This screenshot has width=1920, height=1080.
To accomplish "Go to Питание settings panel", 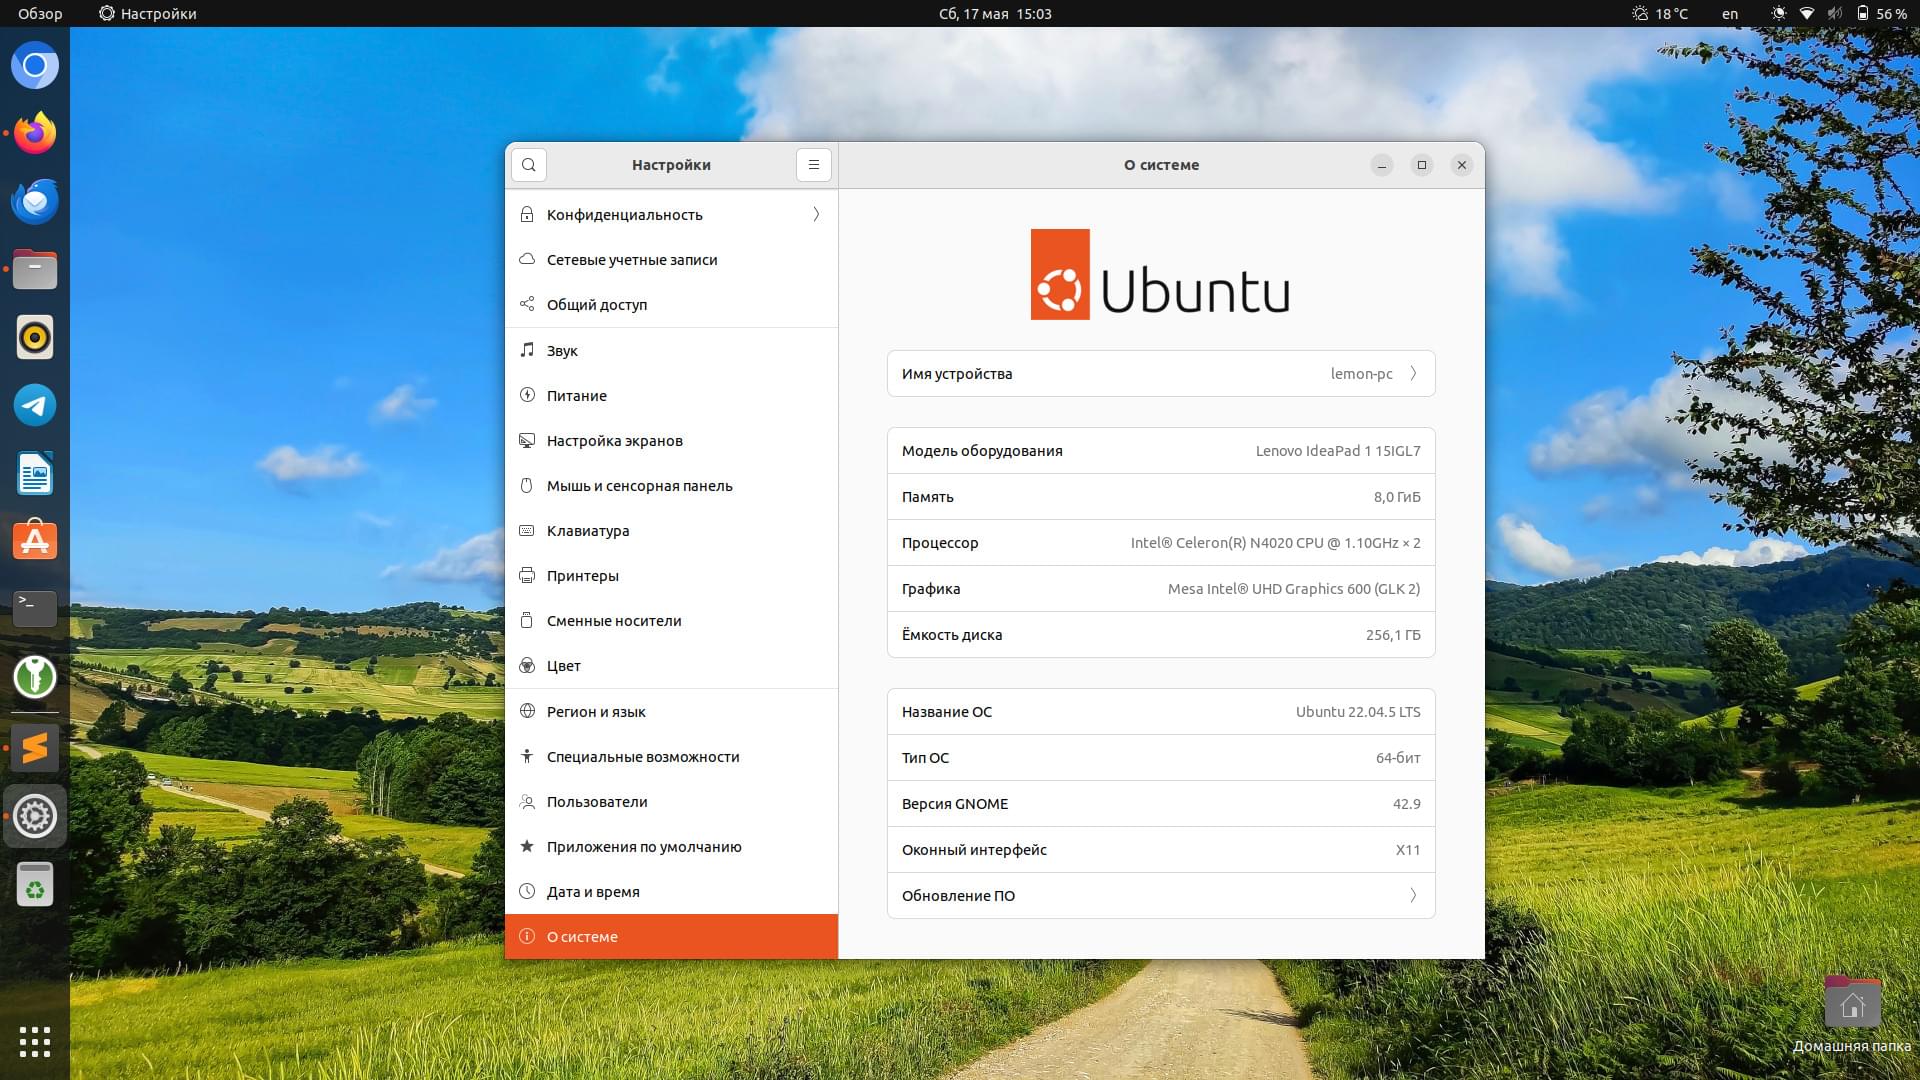I will coord(671,395).
